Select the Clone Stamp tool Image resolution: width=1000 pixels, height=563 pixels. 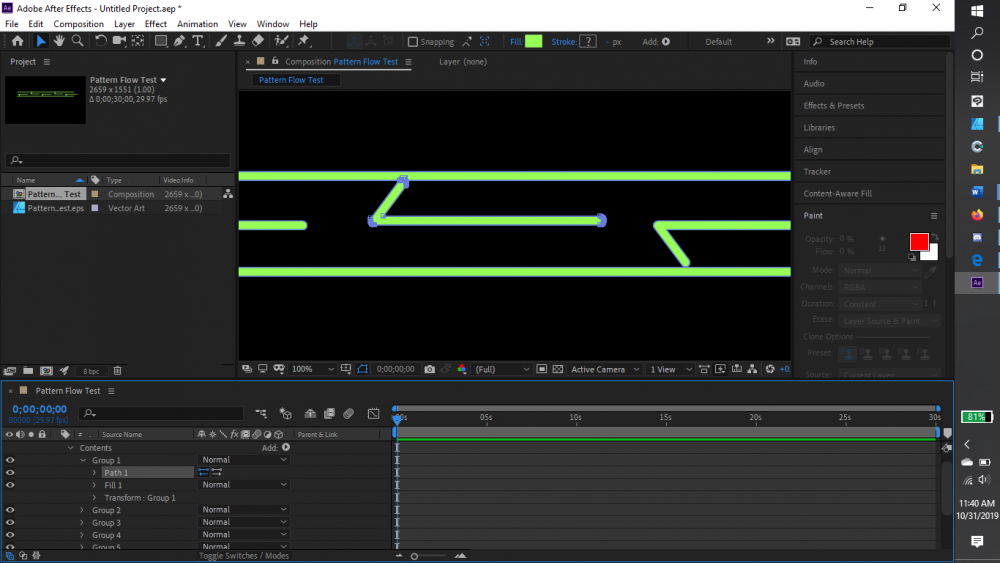239,41
